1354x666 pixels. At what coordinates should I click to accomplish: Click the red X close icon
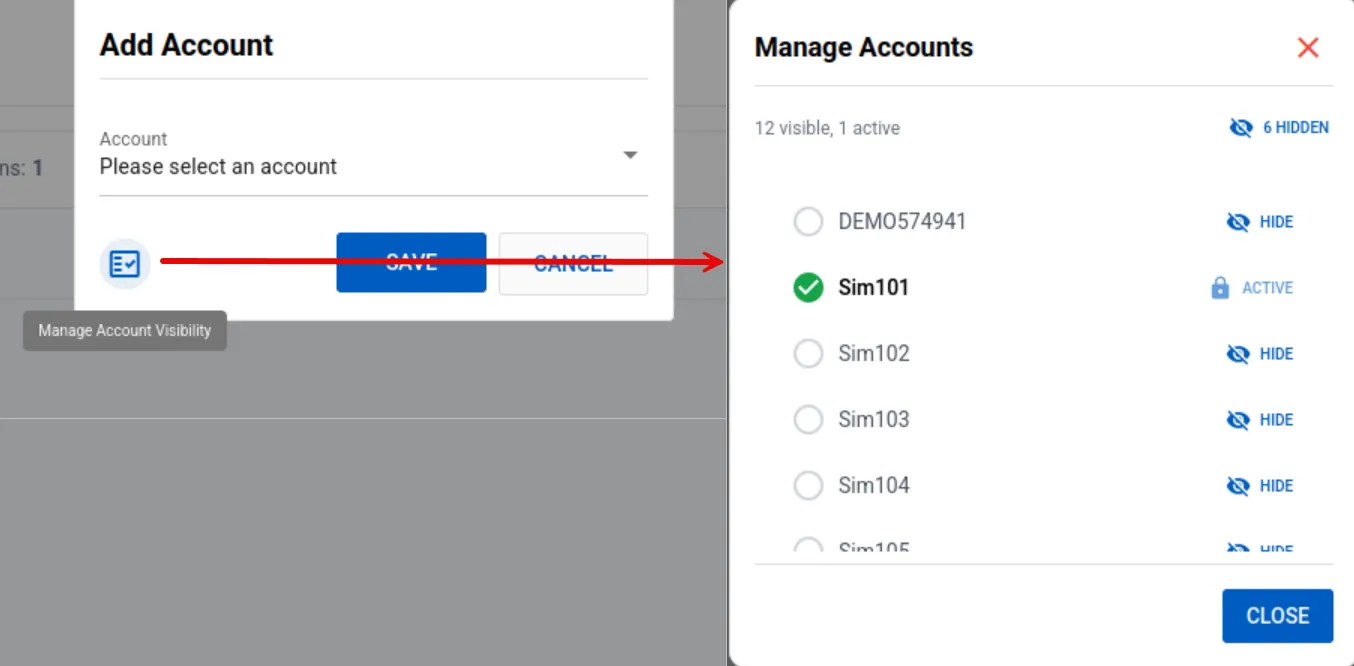1307,47
